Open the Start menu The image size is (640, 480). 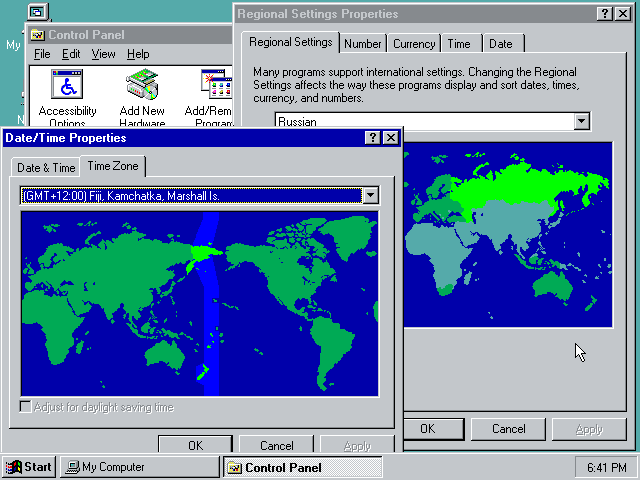tap(29, 467)
